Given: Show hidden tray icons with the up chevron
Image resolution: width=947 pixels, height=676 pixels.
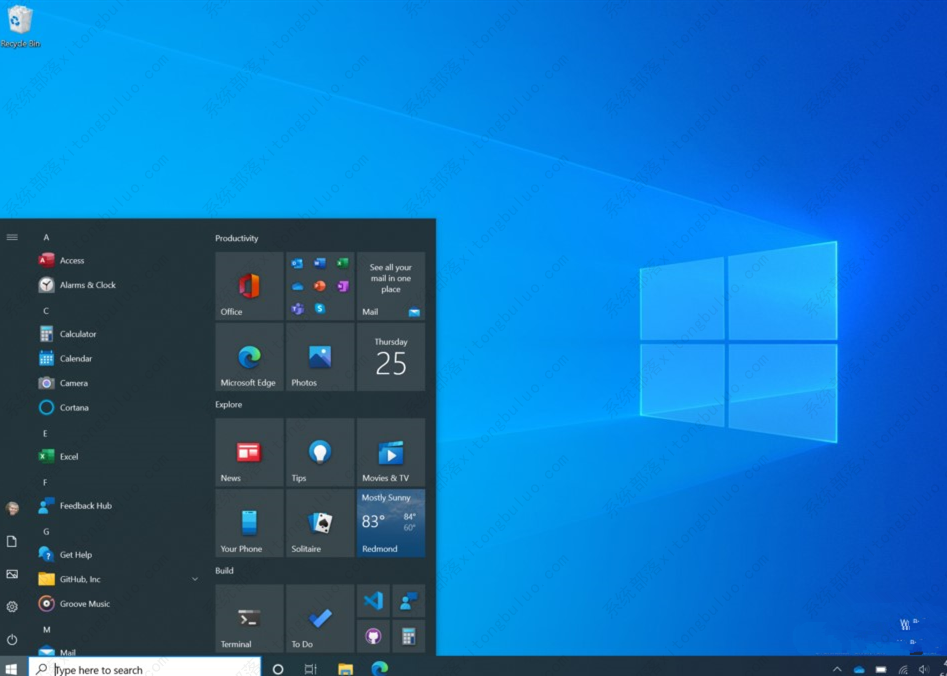Looking at the screenshot, I should click(x=836, y=668).
